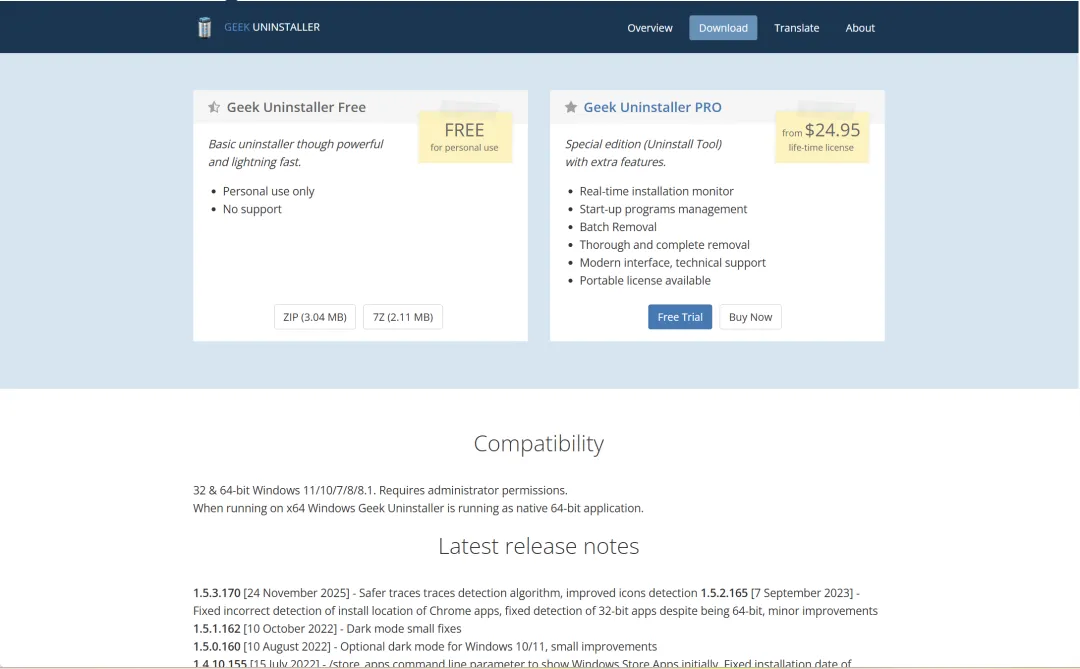The height and width of the screenshot is (669, 1080).
Task: Click the star icon beside Geek Uninstaller PRO
Action: pyautogui.click(x=571, y=107)
